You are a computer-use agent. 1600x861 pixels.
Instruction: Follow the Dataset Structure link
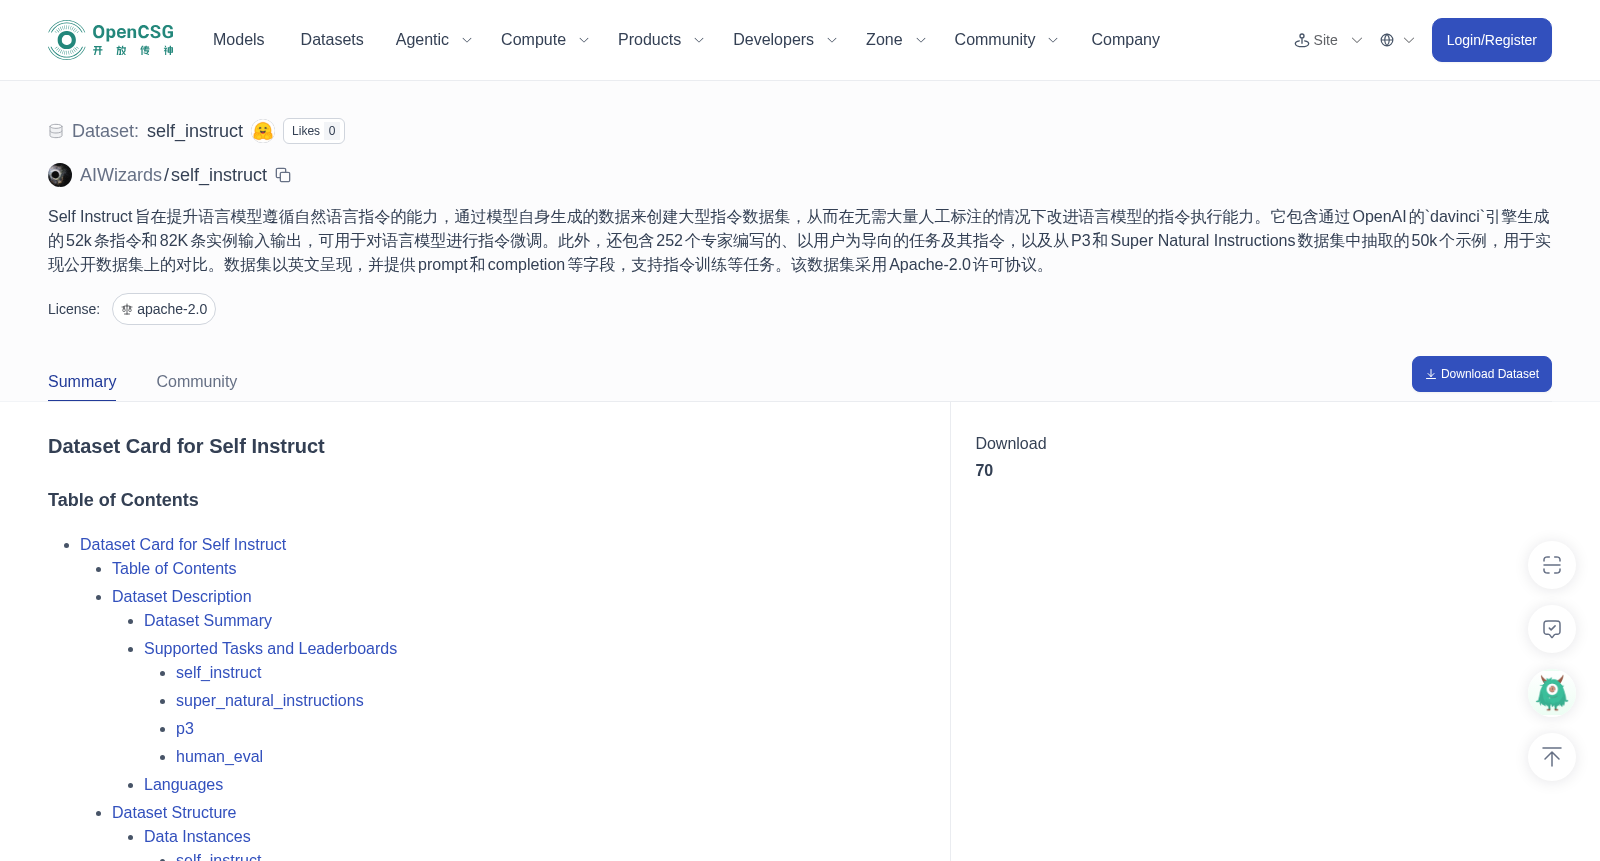coord(174,813)
